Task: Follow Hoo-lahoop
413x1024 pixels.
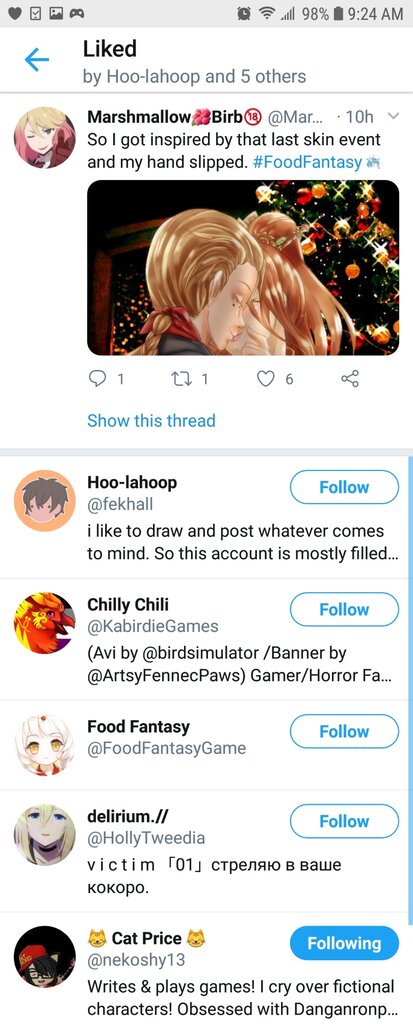Action: pos(344,487)
